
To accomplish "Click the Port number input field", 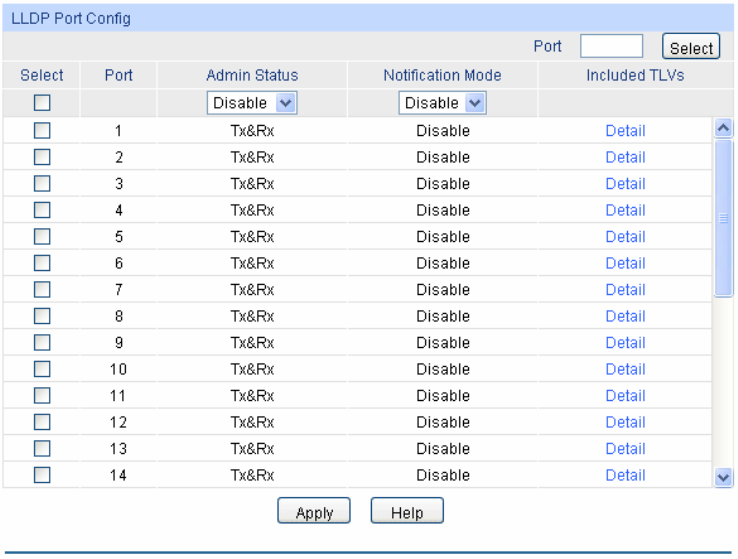I will (x=611, y=47).
